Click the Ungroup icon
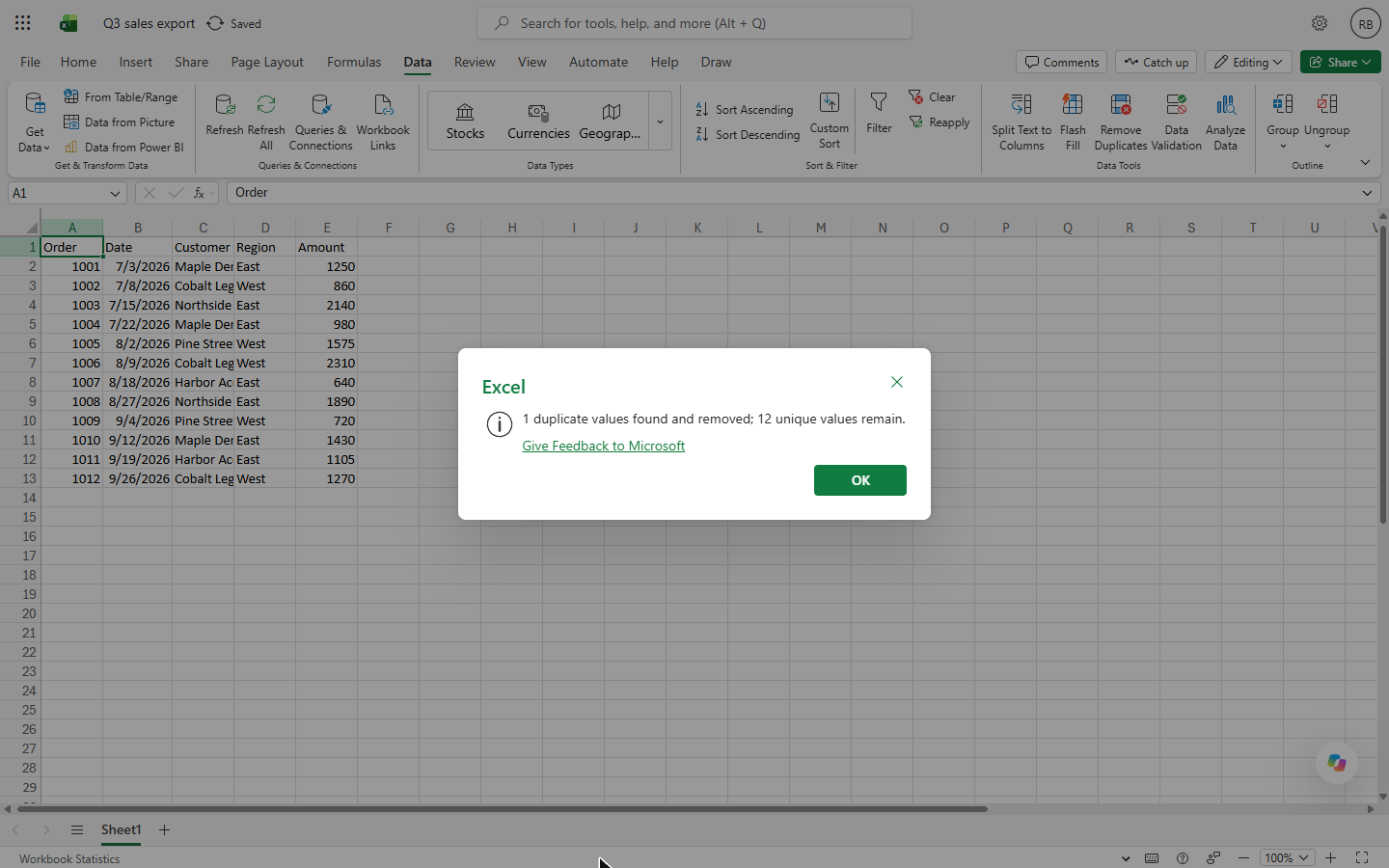 coord(1326,104)
